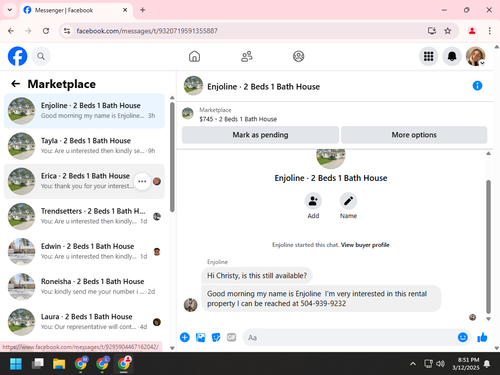
Task: Click the chat messages scrollbar
Action: tap(488, 247)
